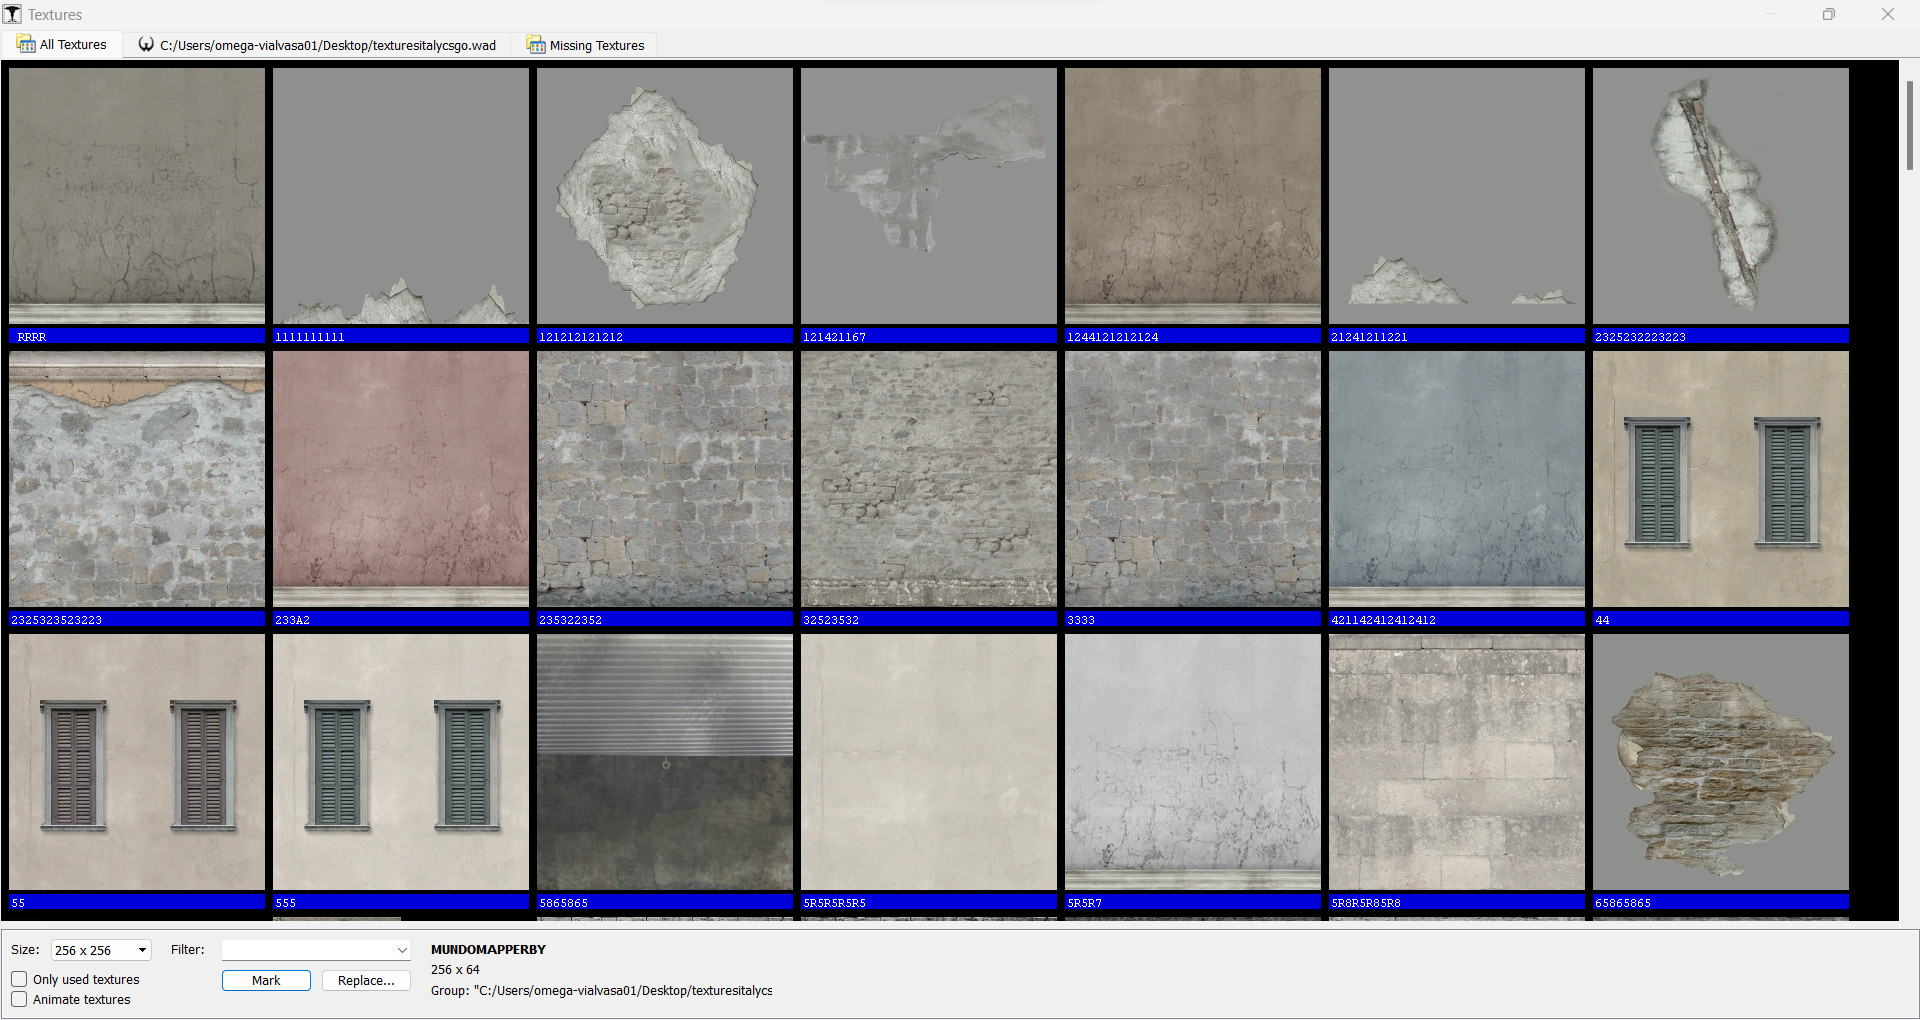Click the All Textures tab icon
Image resolution: width=1920 pixels, height=1020 pixels.
click(26, 45)
